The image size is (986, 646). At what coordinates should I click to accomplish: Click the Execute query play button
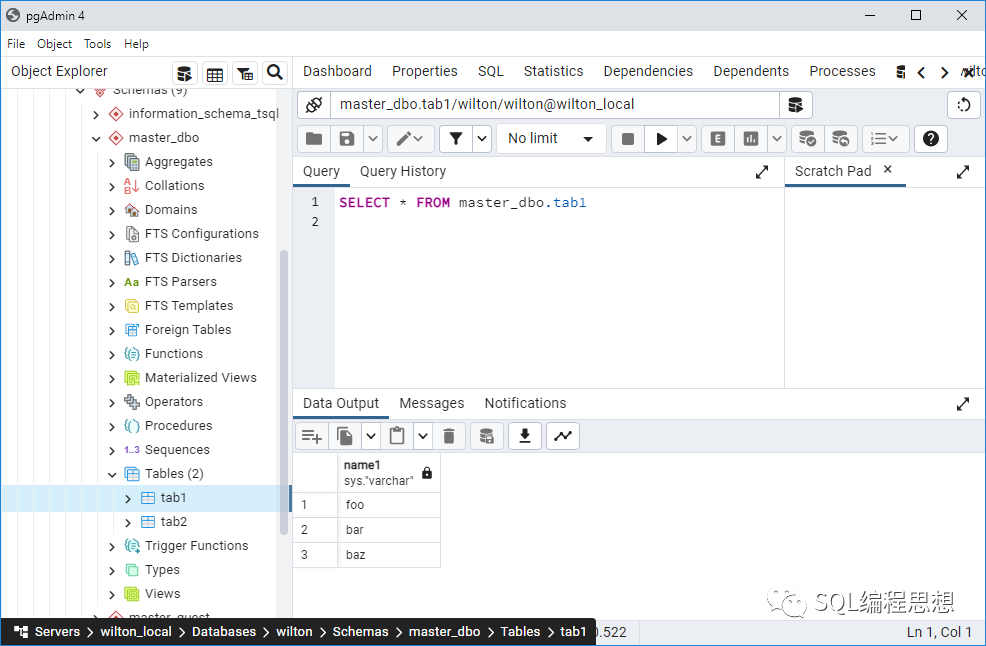coord(661,139)
